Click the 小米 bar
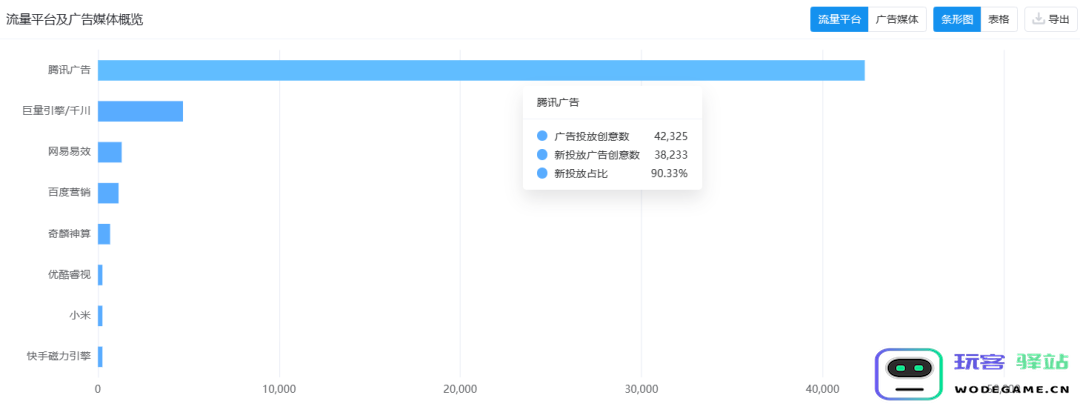 click(100, 316)
